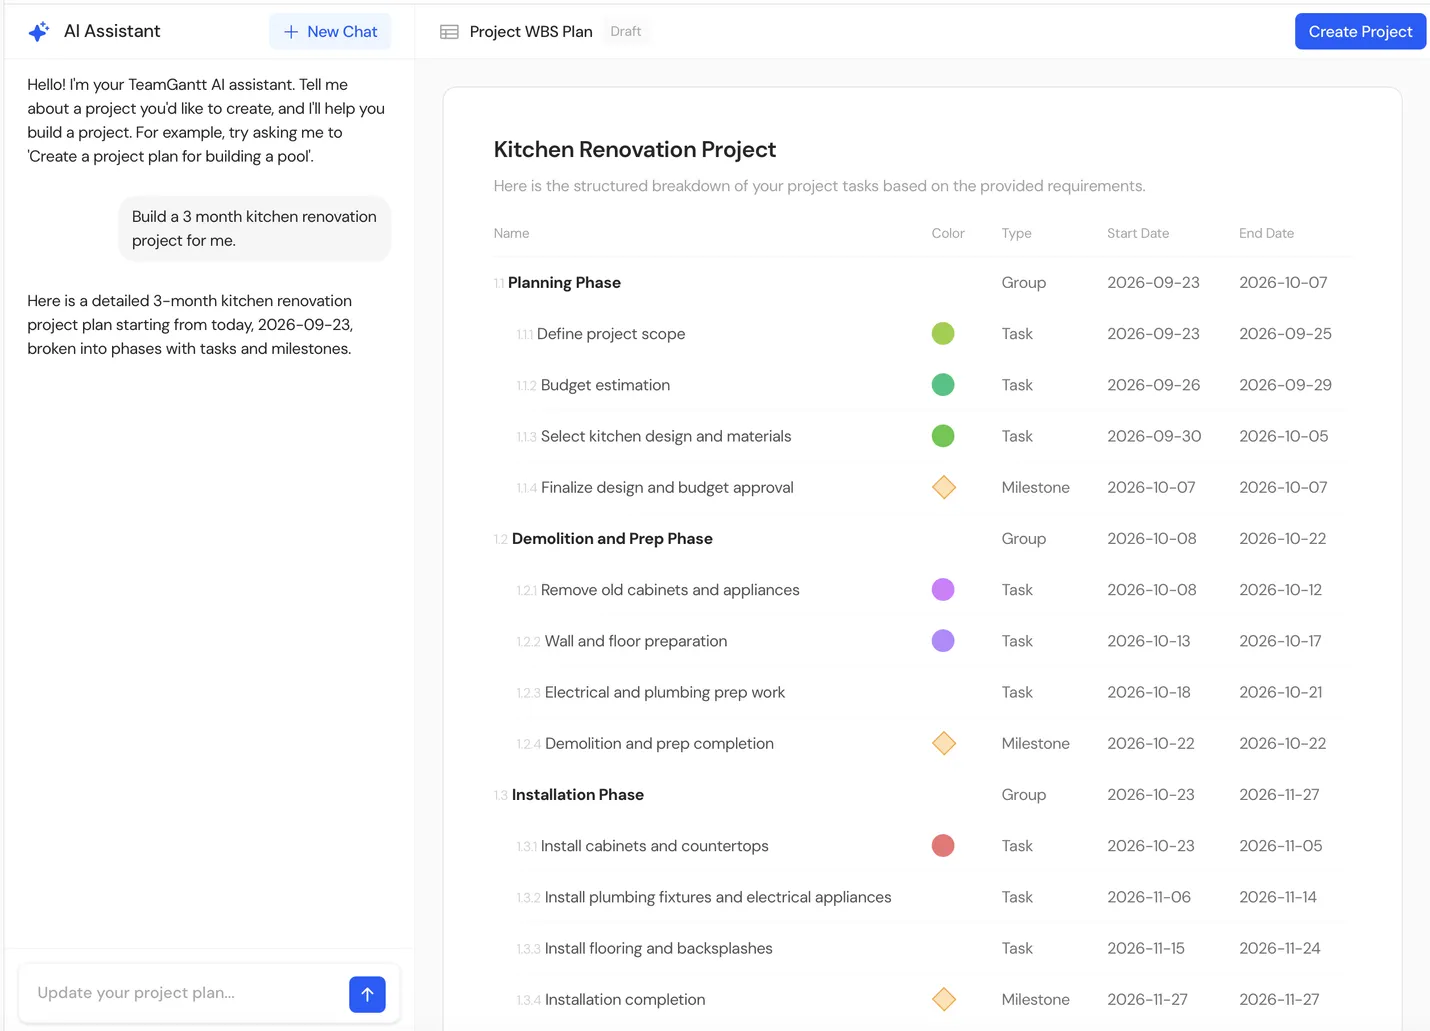Click the end date 2026-11-27 of Installation Phase

click(1279, 795)
